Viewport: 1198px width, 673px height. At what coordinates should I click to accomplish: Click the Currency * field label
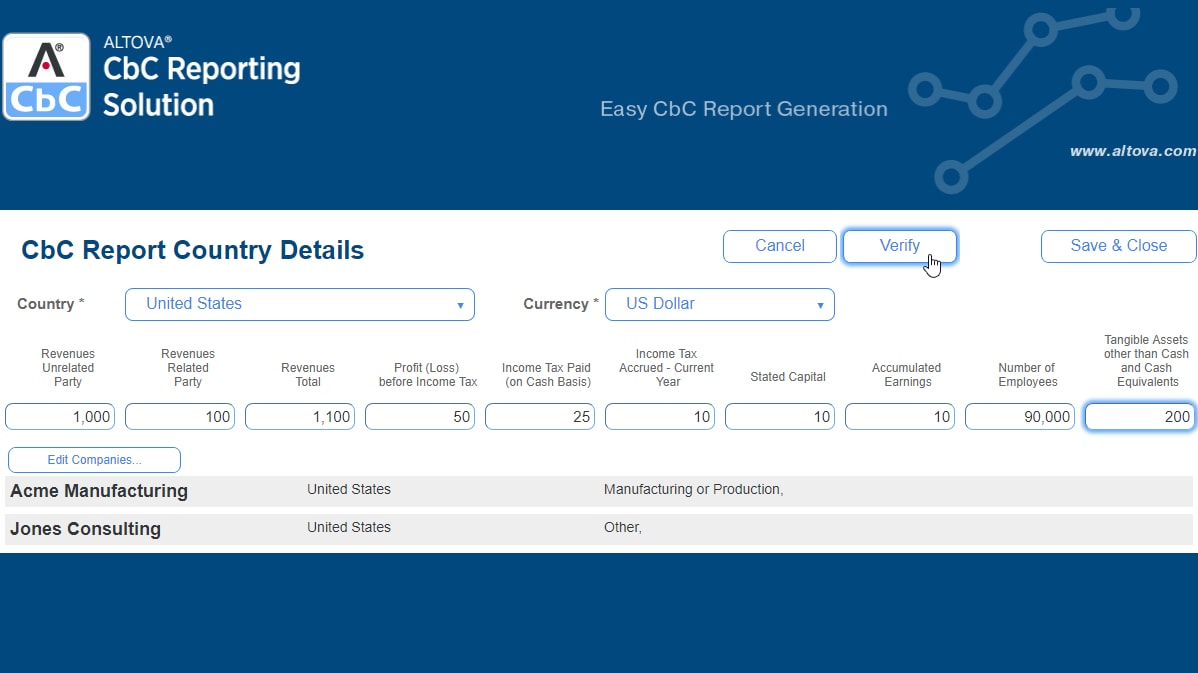pyautogui.click(x=561, y=304)
